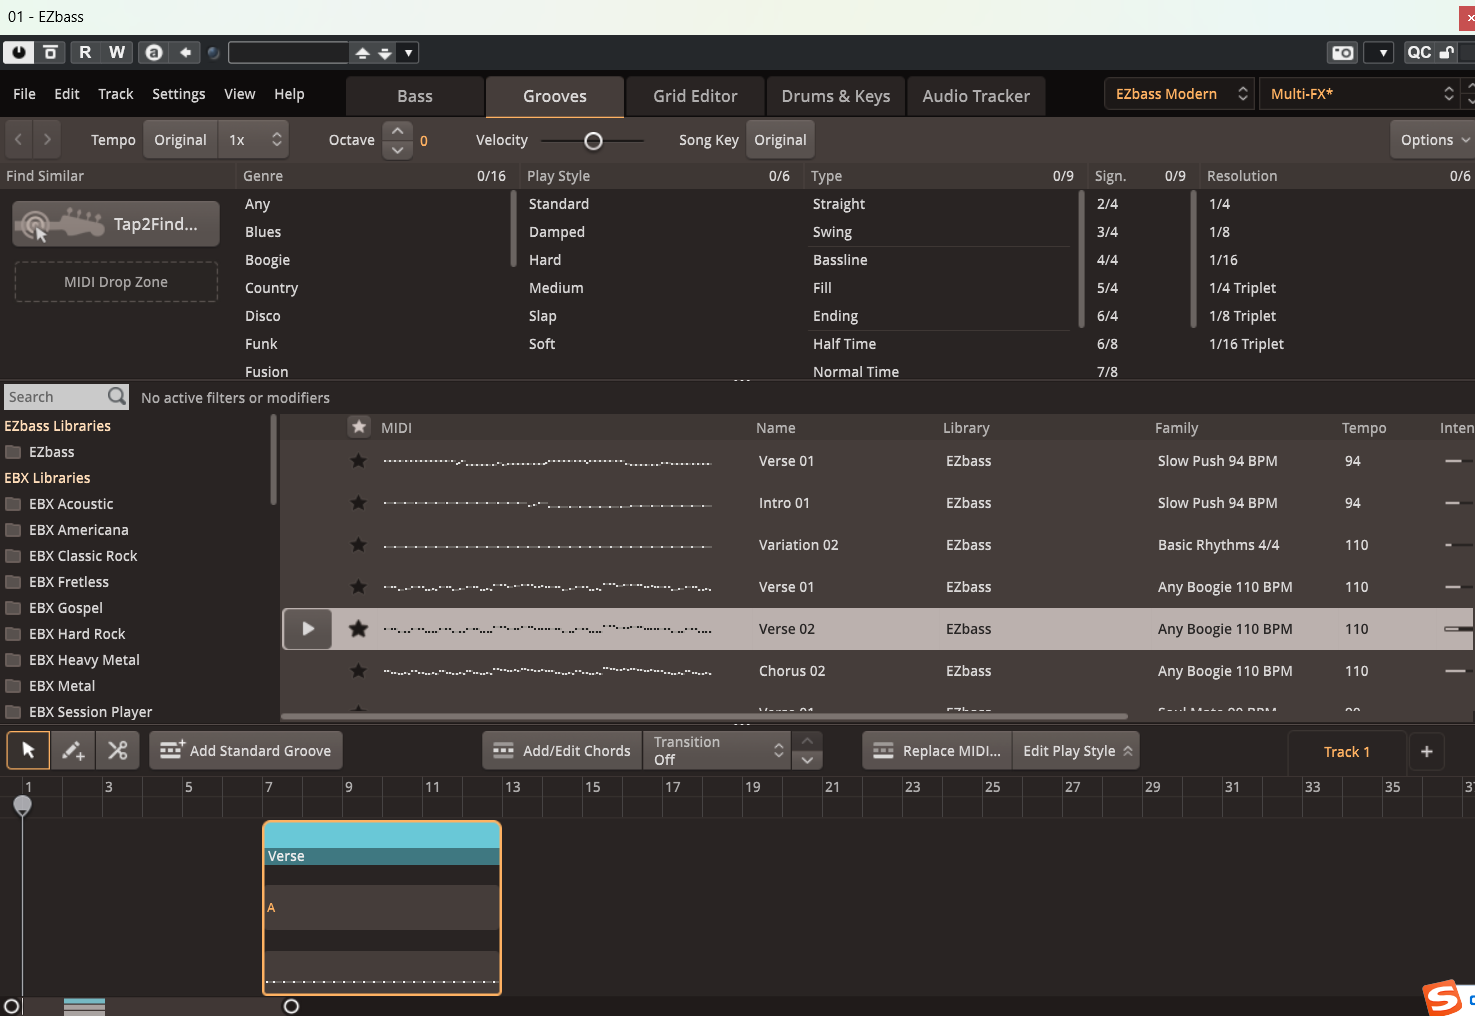Image resolution: width=1475 pixels, height=1016 pixels.
Task: Open the Settings menu
Action: pos(178,93)
